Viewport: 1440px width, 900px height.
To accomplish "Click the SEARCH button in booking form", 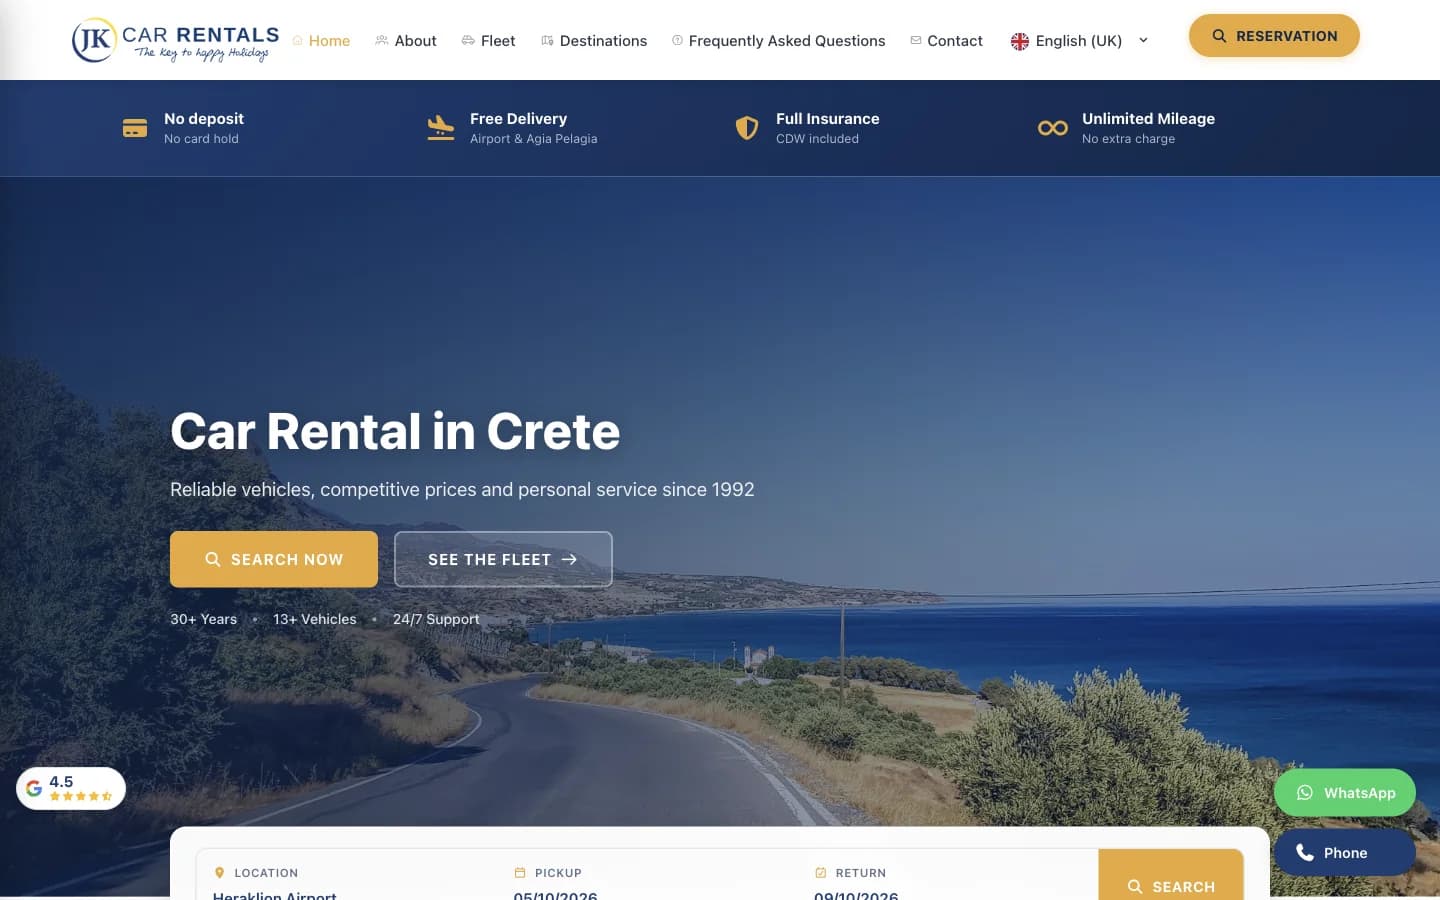I will pos(1171,876).
